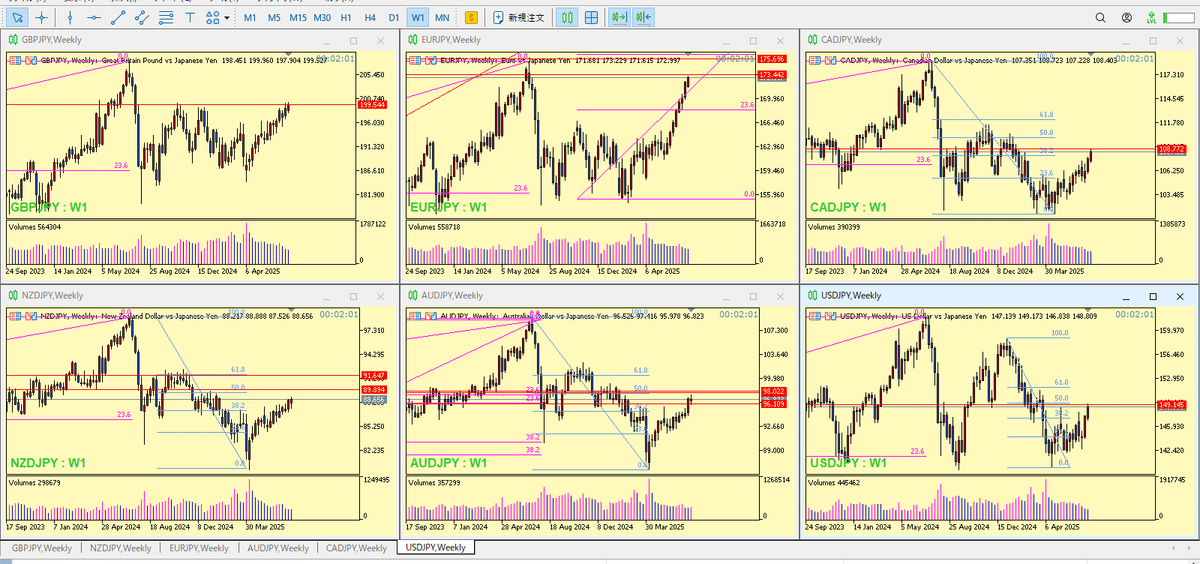Click the 149.145 price label in USDJPY
Viewport: 1200px width, 564px height.
1172,405
